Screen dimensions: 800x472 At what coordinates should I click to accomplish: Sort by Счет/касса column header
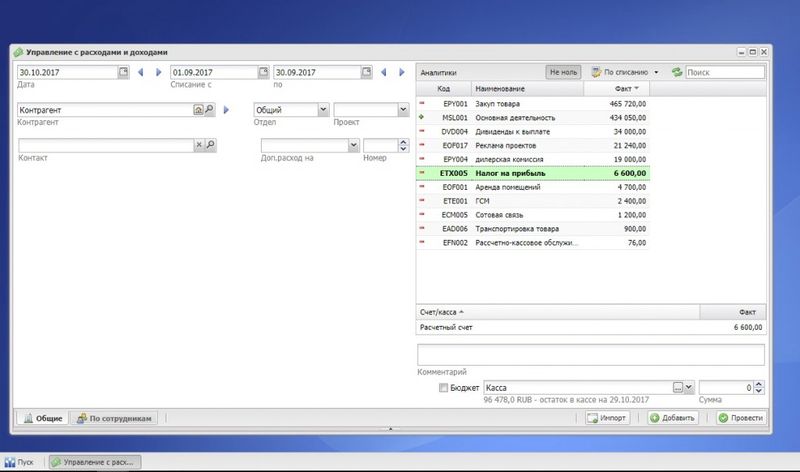(558, 312)
